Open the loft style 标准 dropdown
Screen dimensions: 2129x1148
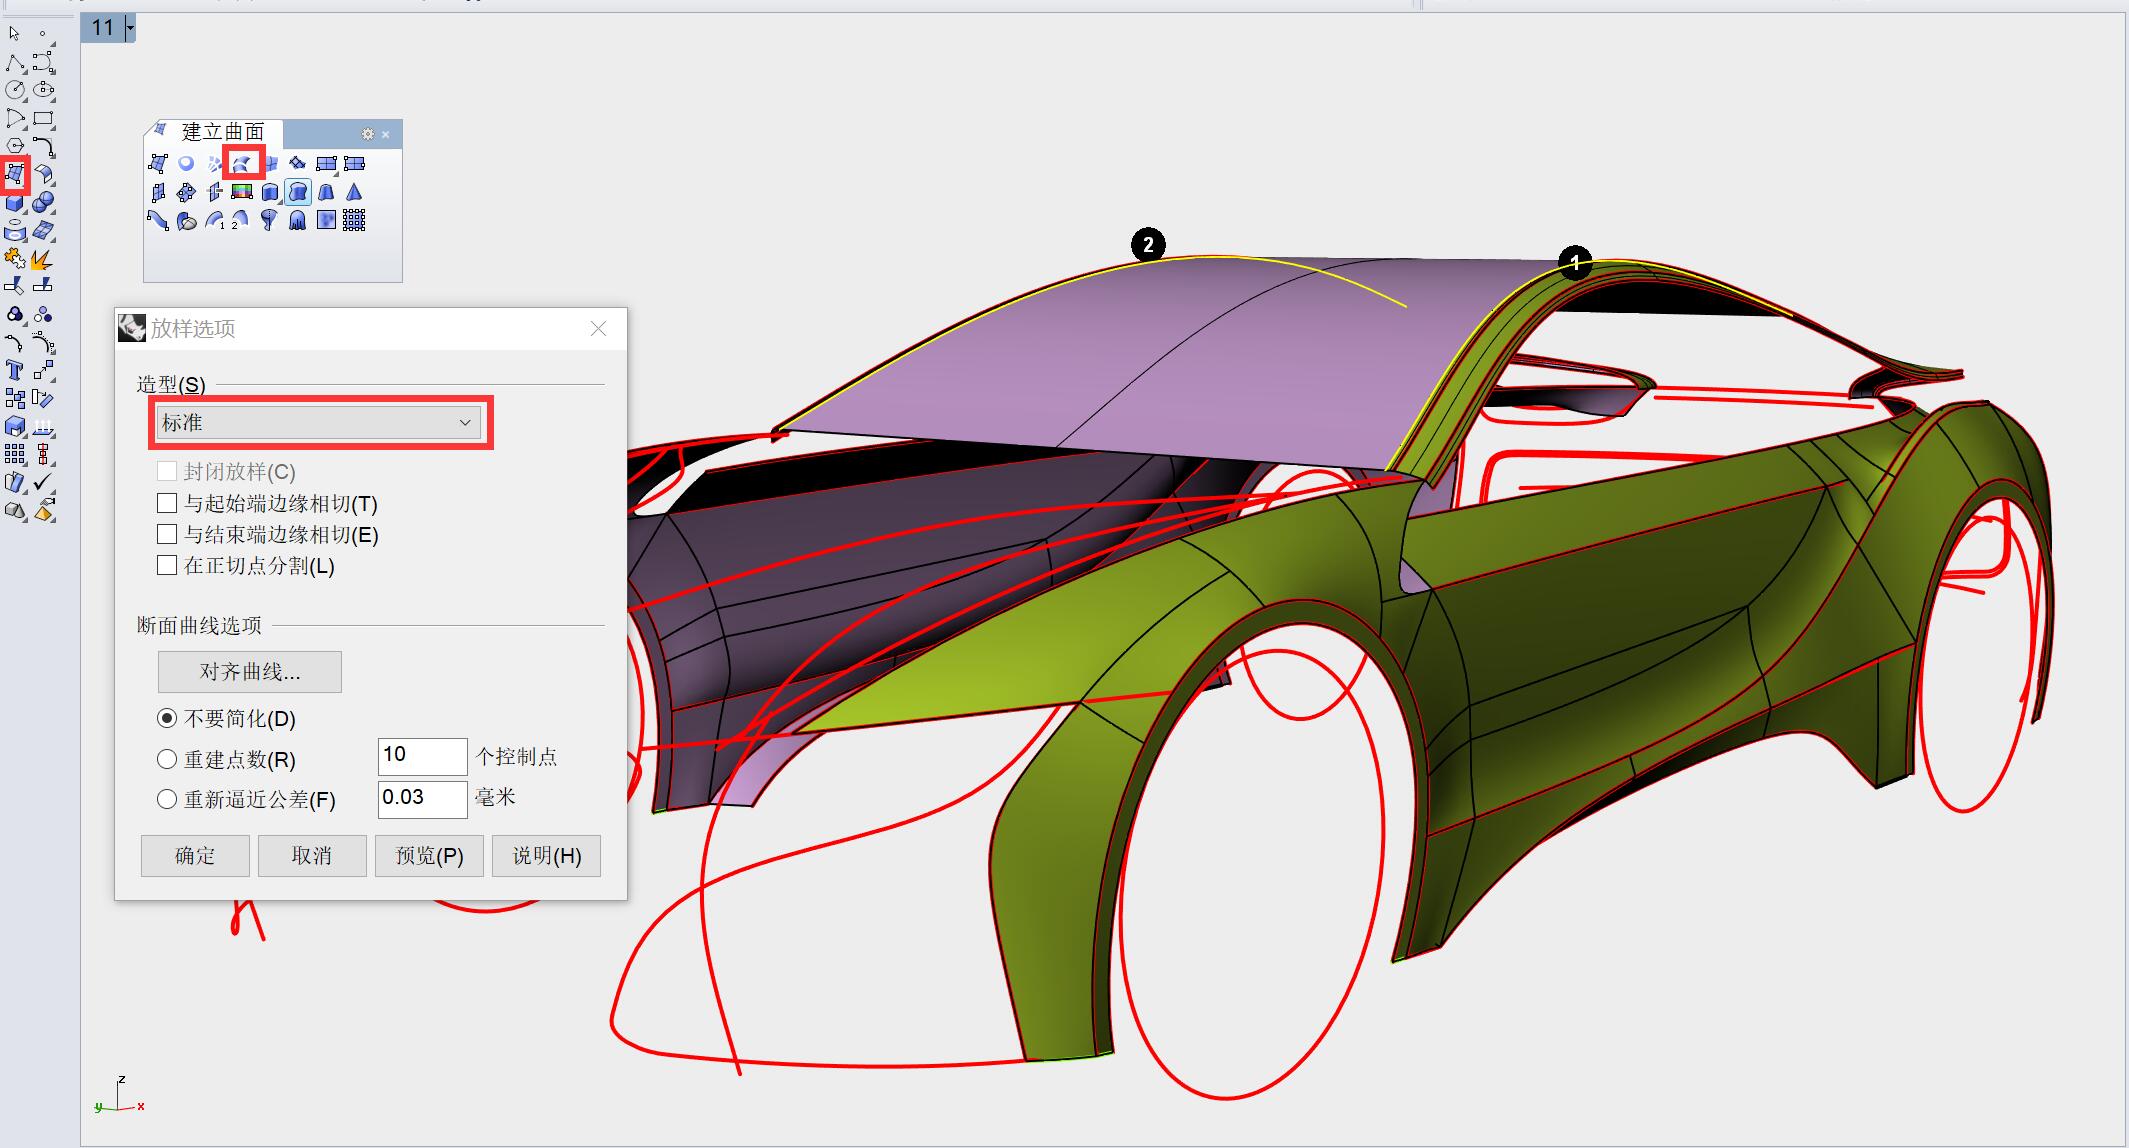tap(318, 423)
